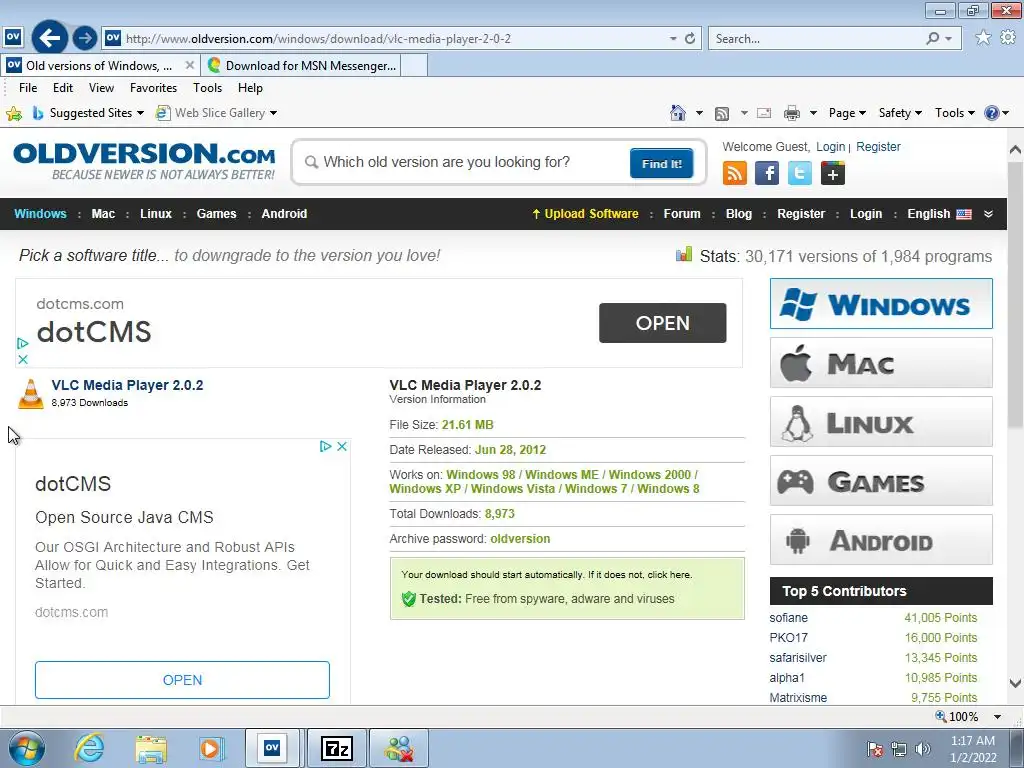1024x768 pixels.
Task: Open Windows Start button
Action: 27,748
